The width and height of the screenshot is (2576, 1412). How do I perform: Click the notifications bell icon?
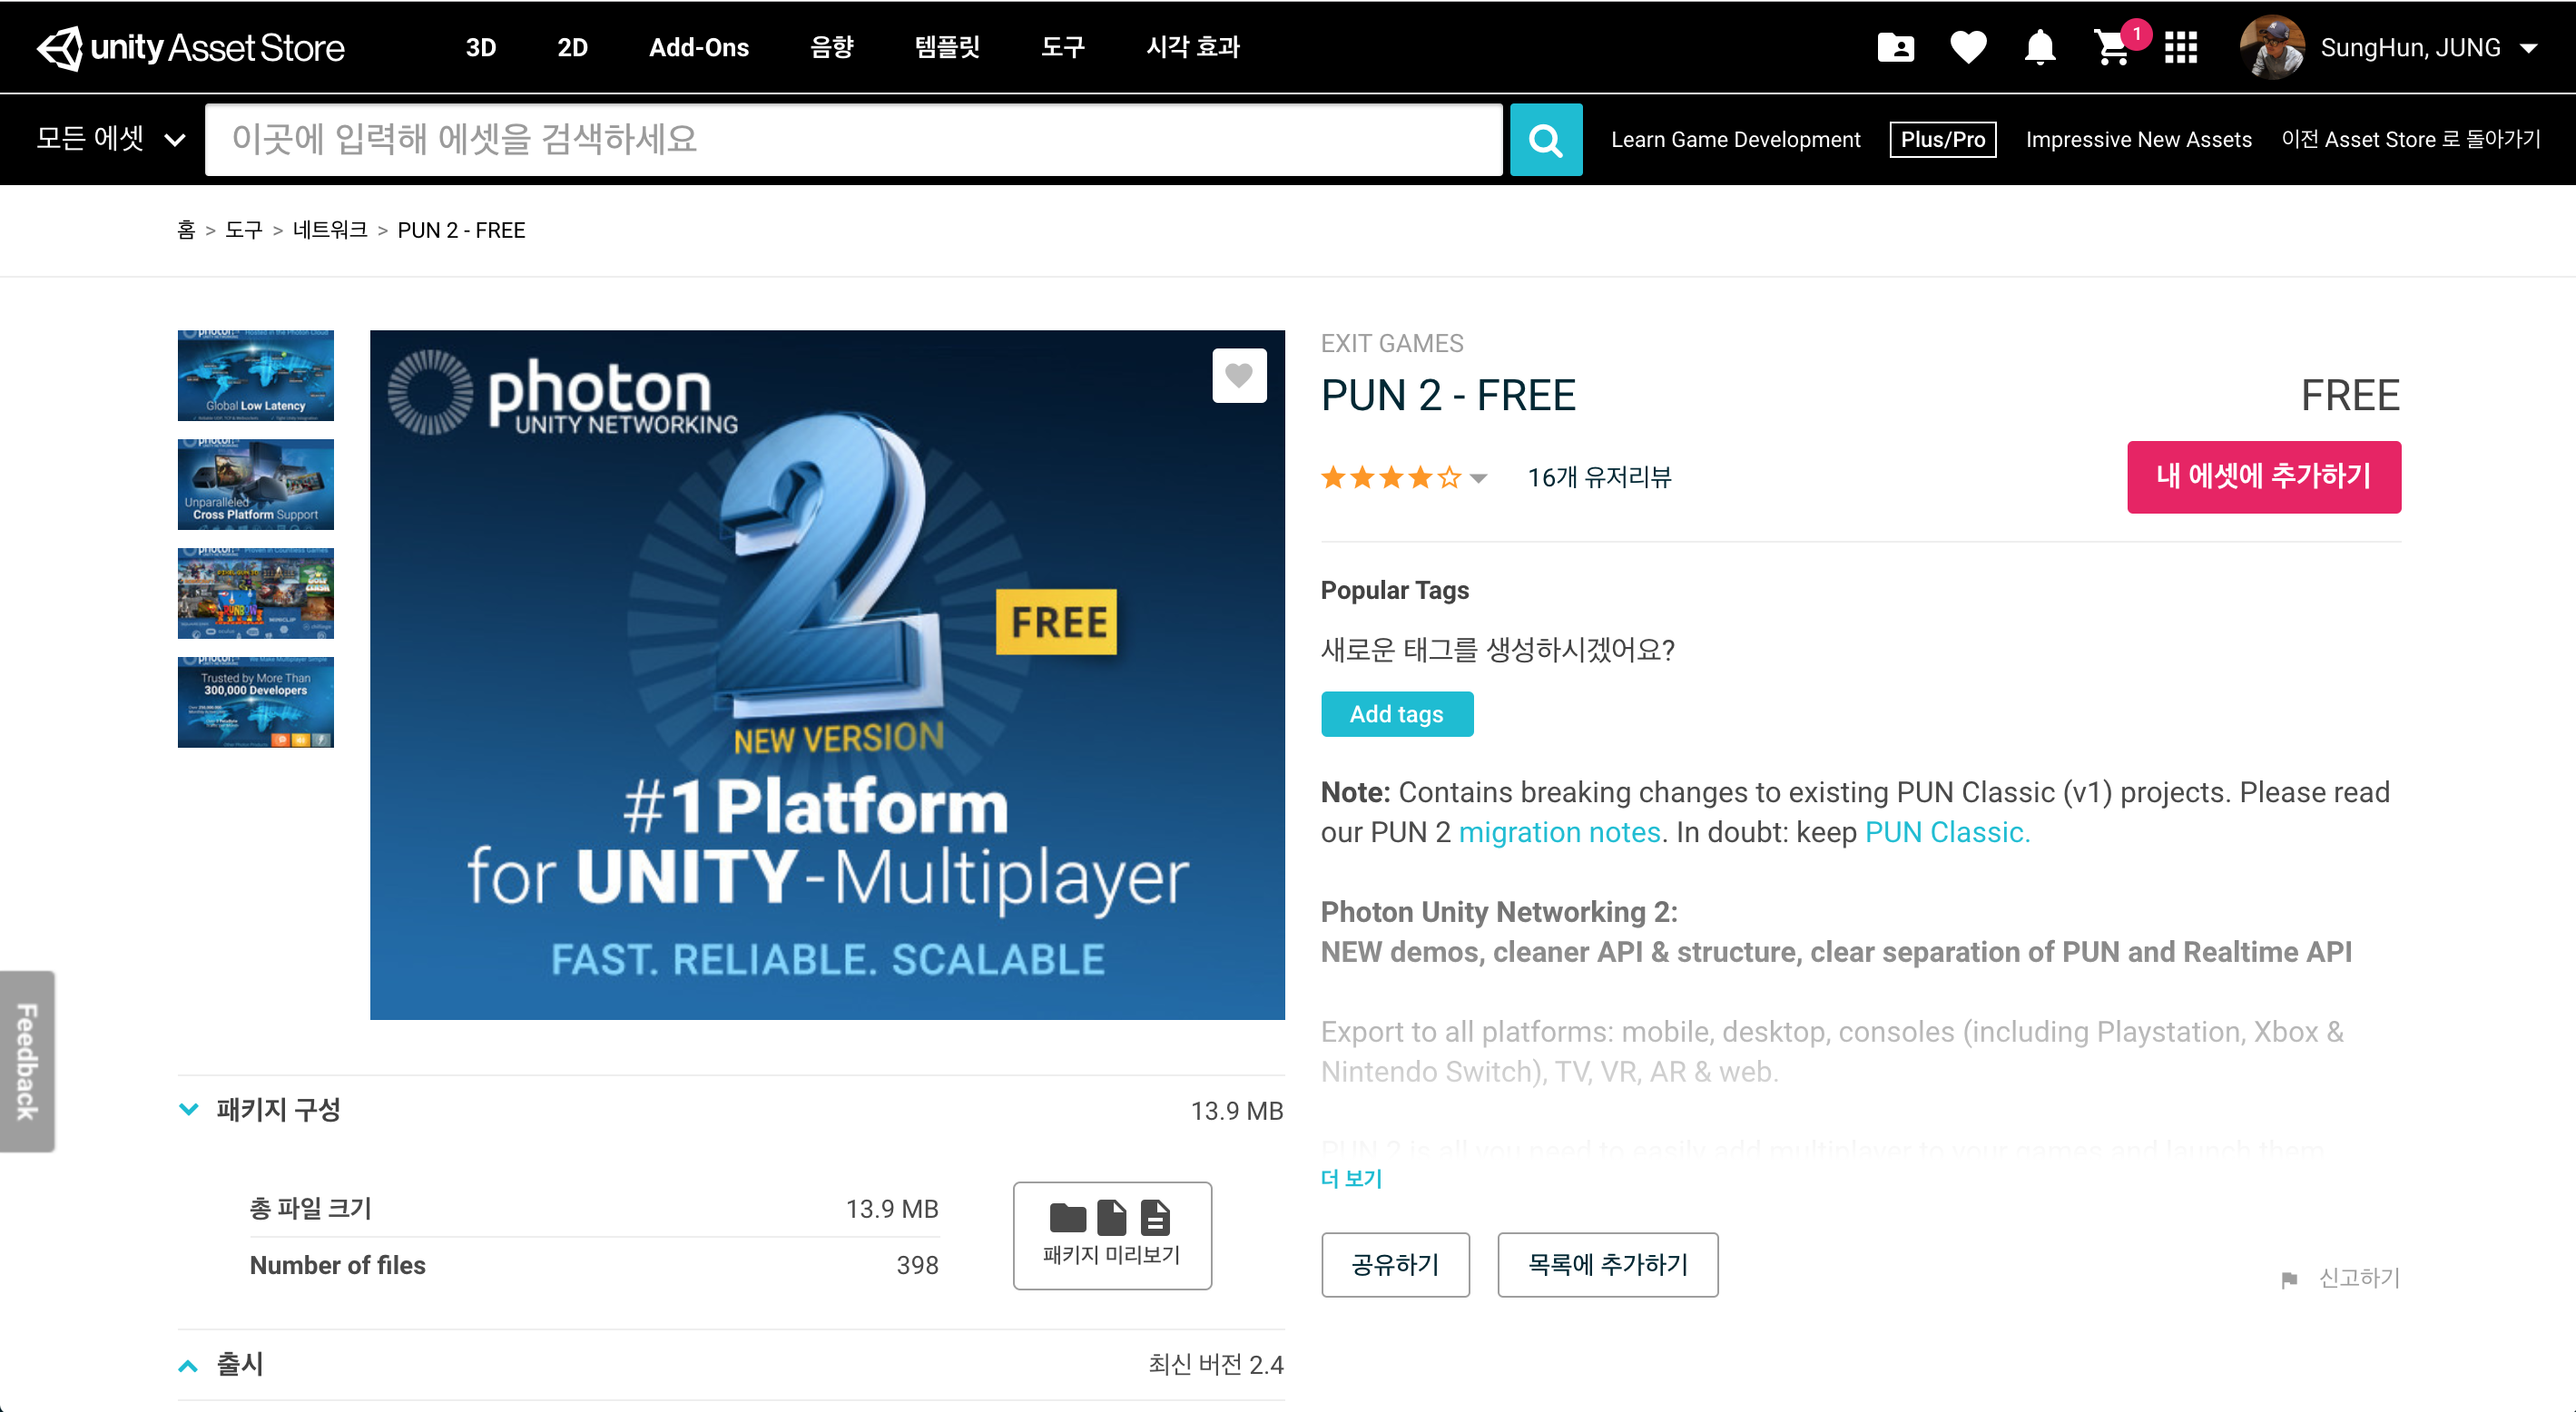(2039, 48)
